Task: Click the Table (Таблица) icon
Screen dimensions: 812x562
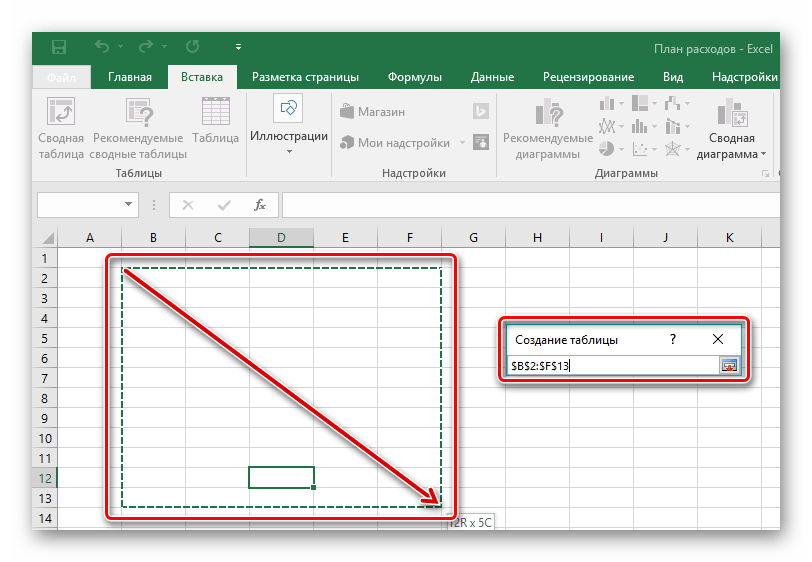Action: 215,113
